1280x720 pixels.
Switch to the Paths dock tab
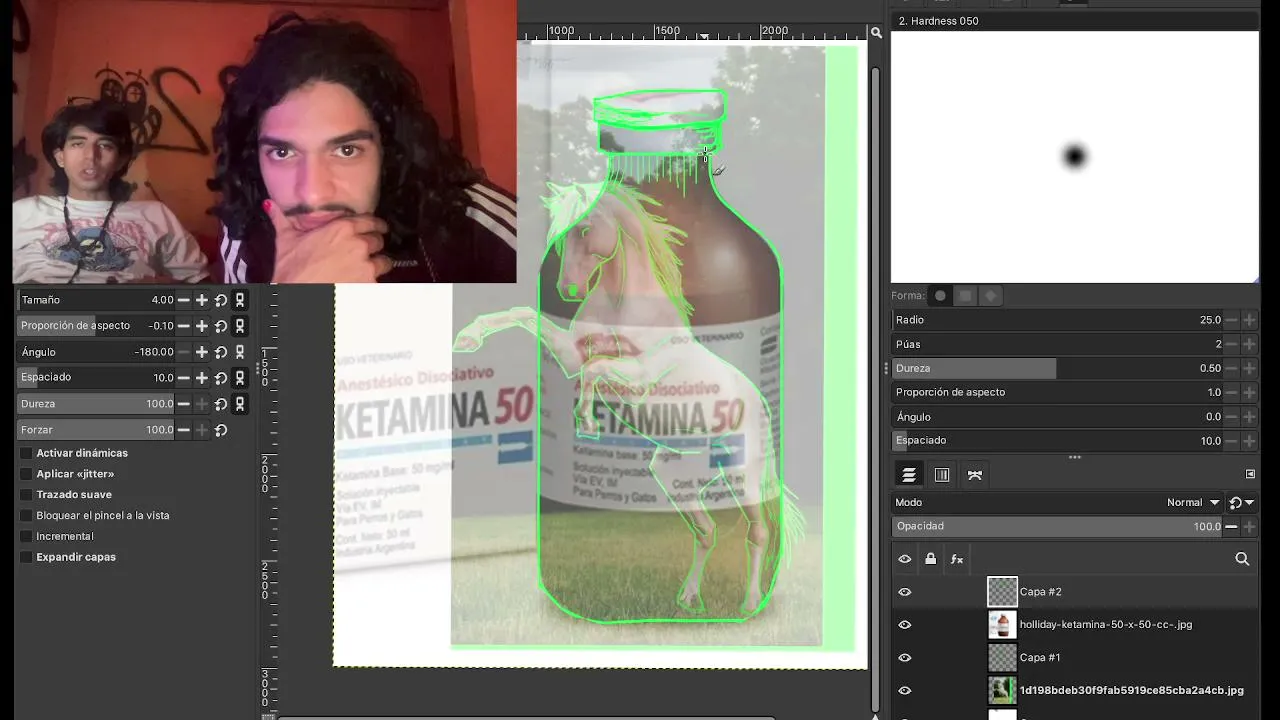point(975,475)
